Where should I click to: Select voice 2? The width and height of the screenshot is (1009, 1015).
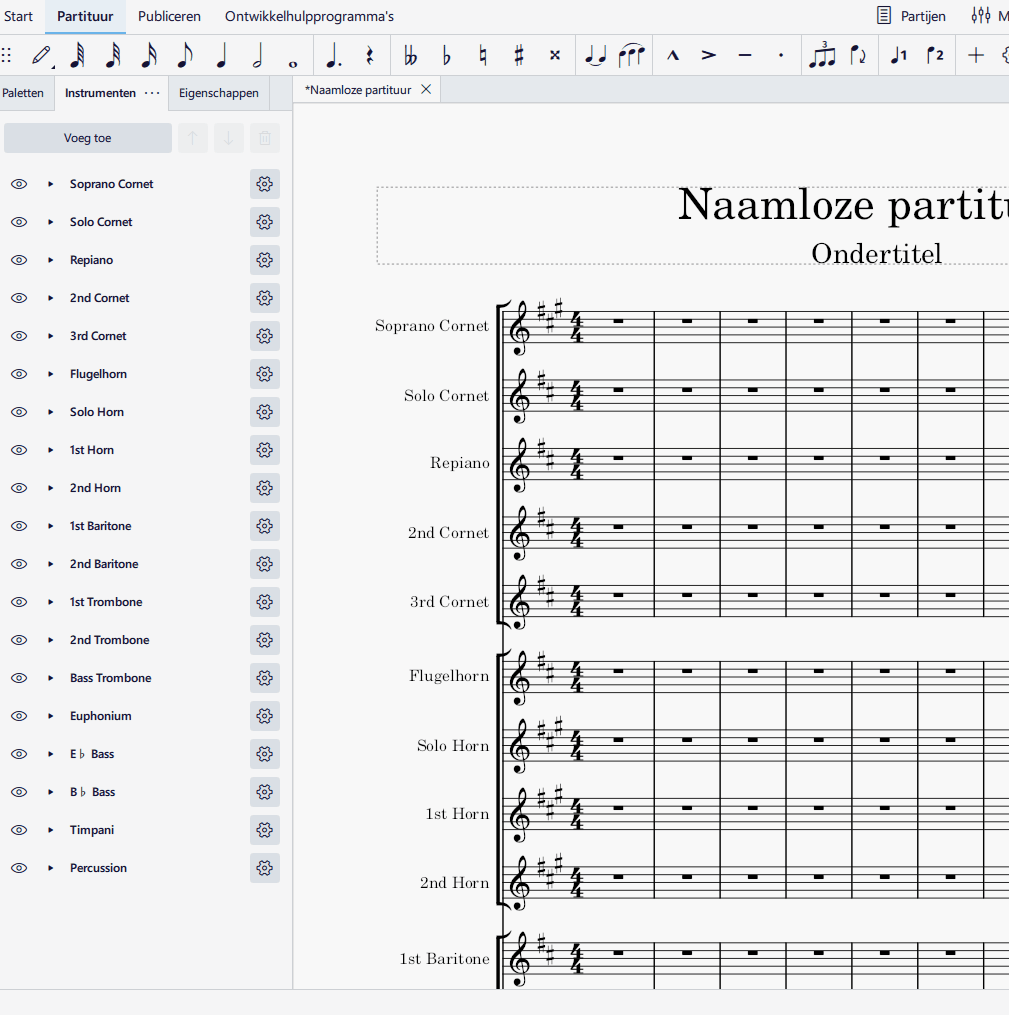[935, 56]
